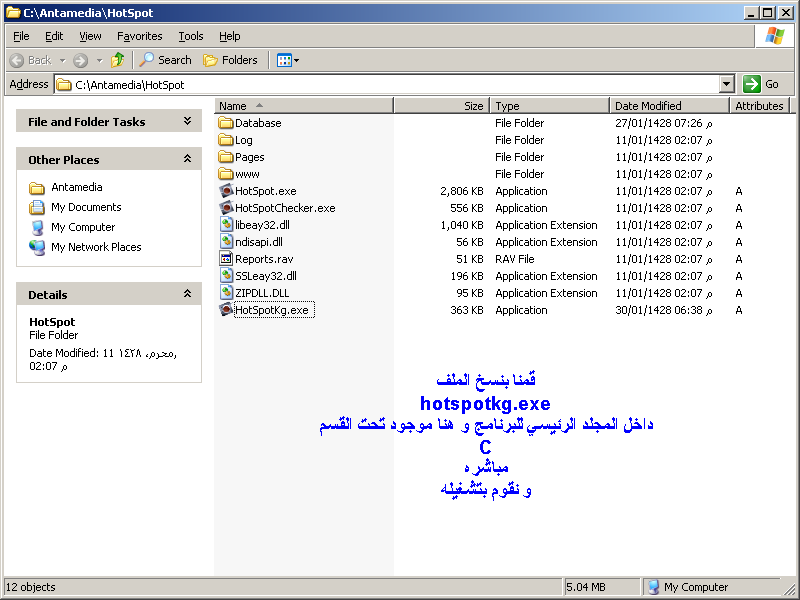
Task: Select the HotSpotKg.exe file icon
Action: [226, 310]
